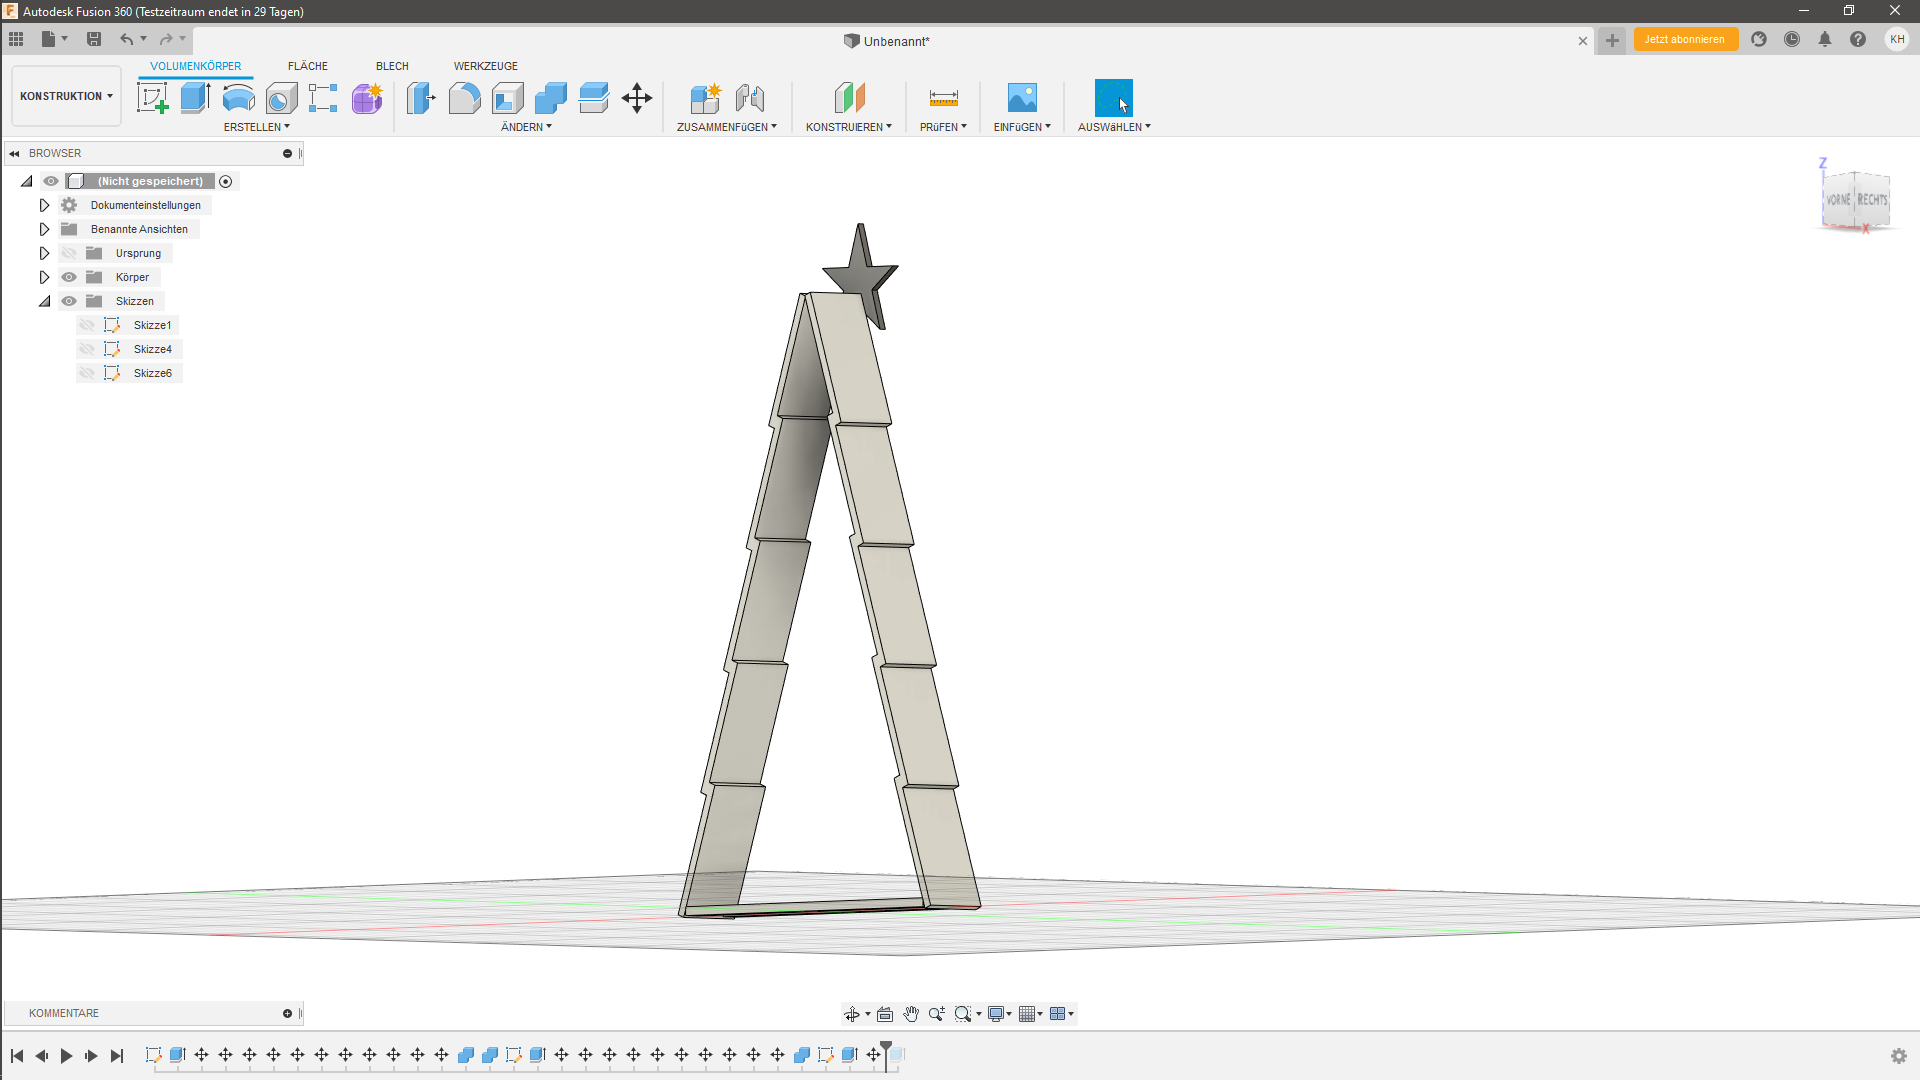Image resolution: width=1920 pixels, height=1080 pixels.
Task: Open the Create Form tool
Action: click(366, 97)
